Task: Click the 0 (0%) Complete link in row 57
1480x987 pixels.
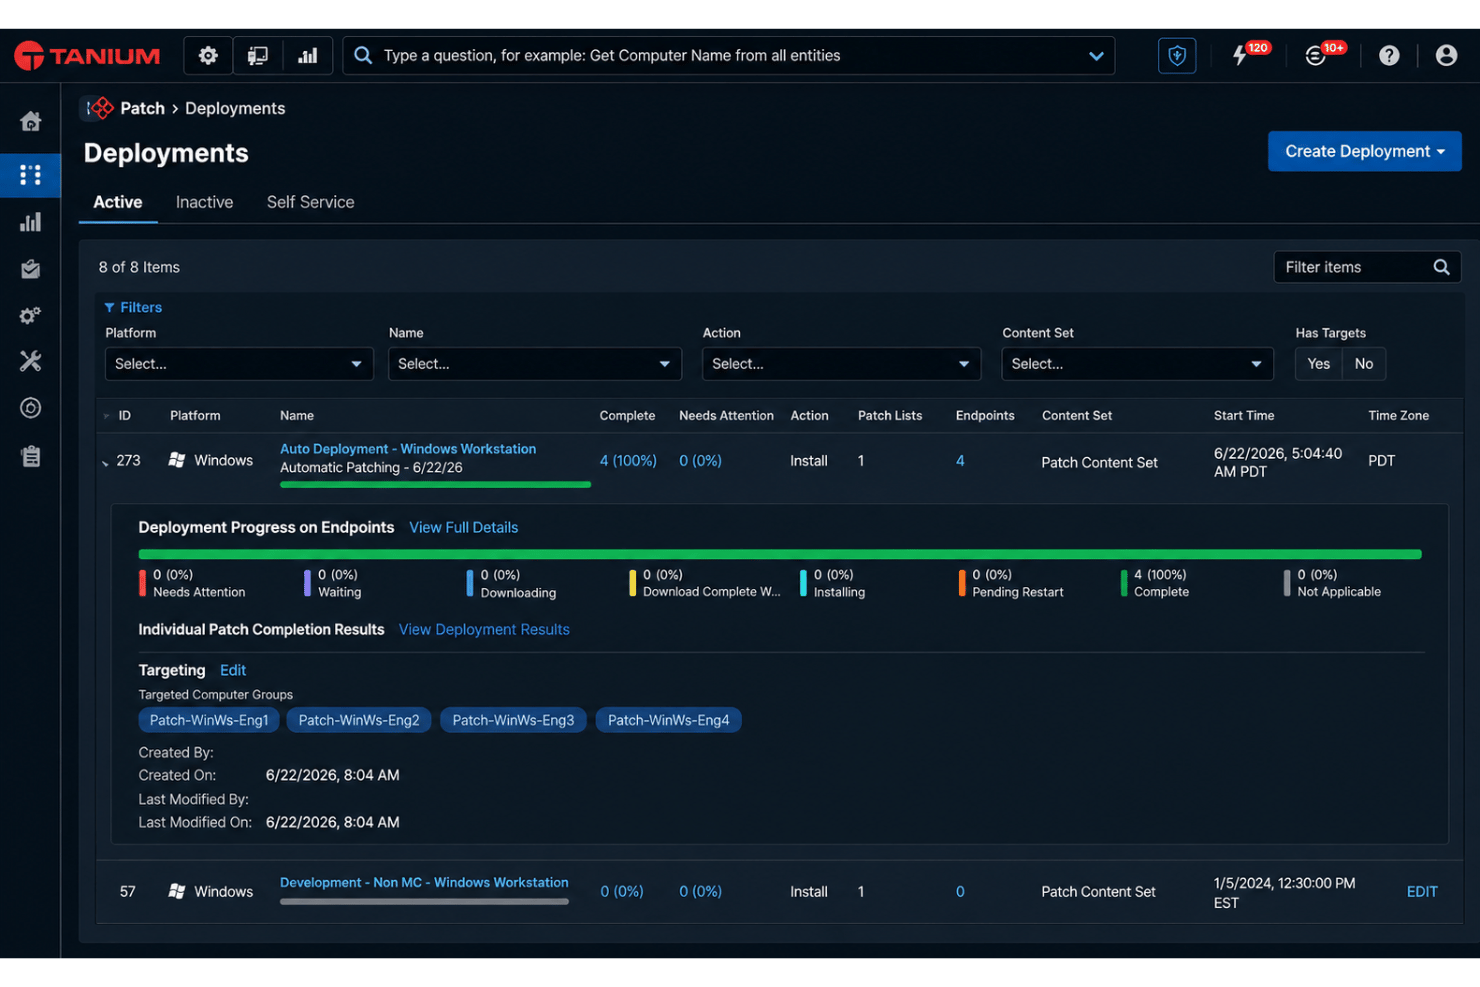Action: (x=621, y=891)
